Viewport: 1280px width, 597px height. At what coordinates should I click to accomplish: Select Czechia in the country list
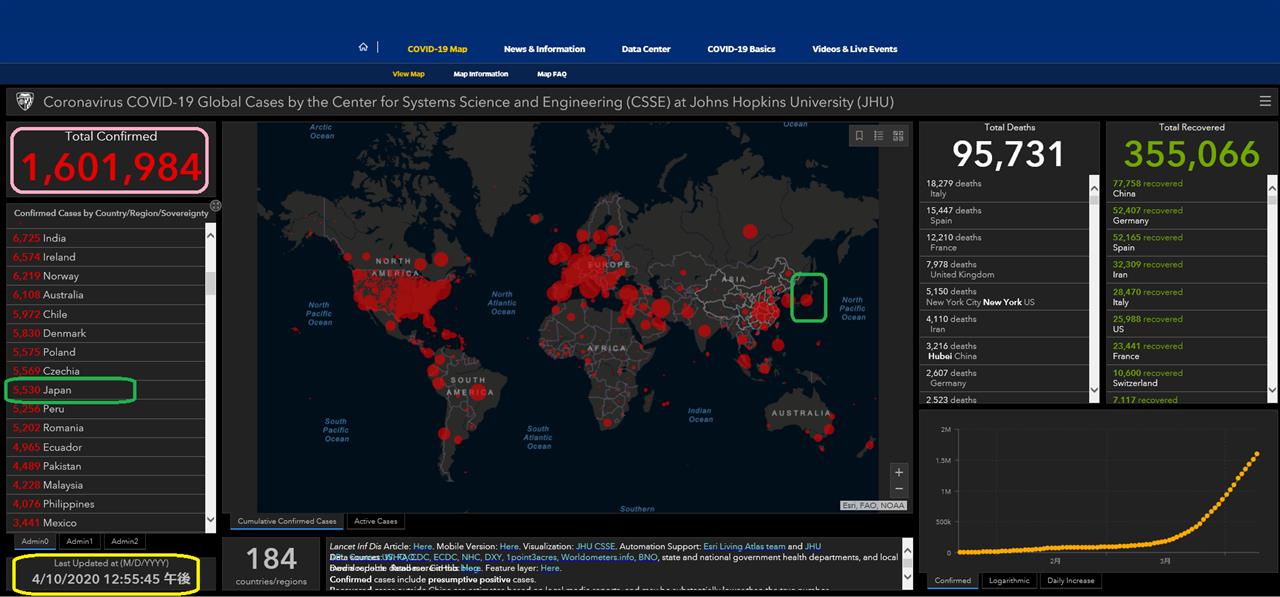106,371
